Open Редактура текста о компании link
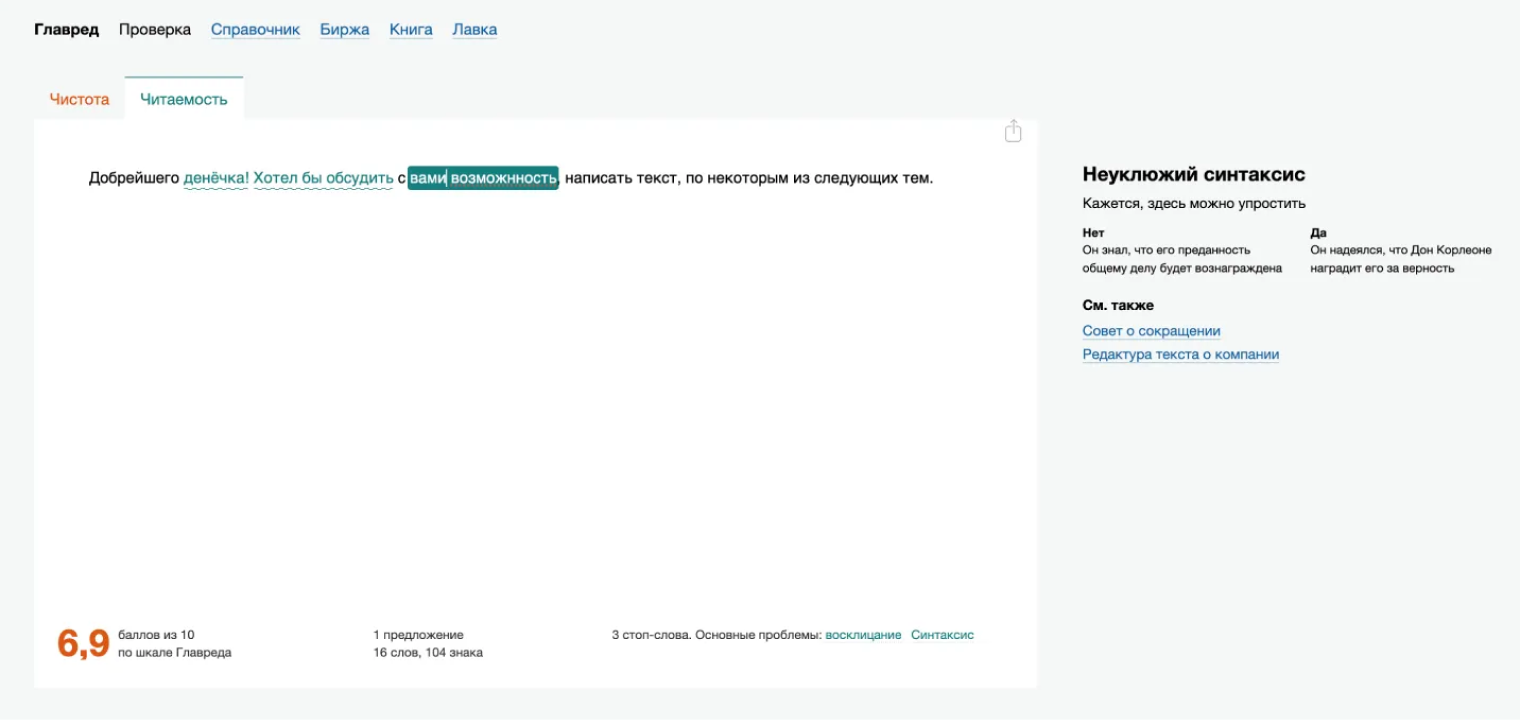The height and width of the screenshot is (720, 1520). [1181, 354]
